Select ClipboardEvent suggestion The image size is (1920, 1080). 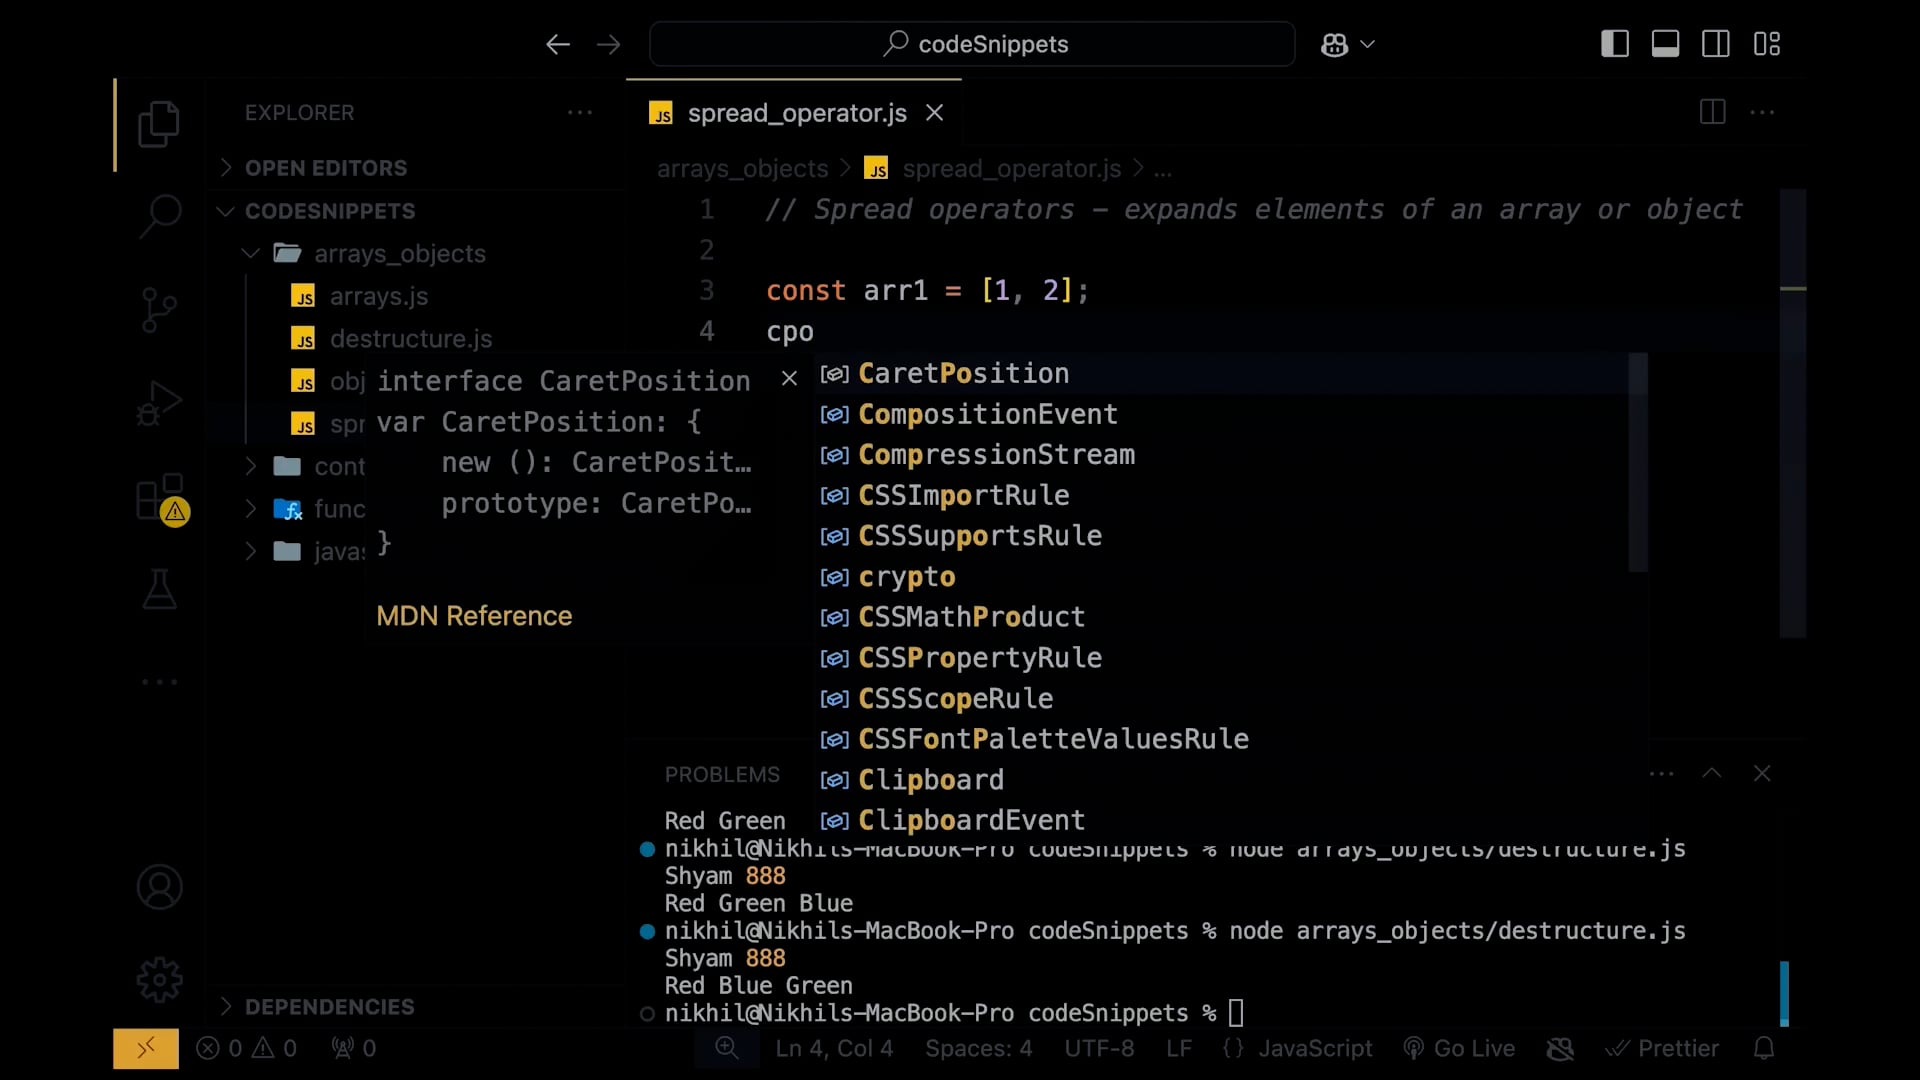(1222, 820)
